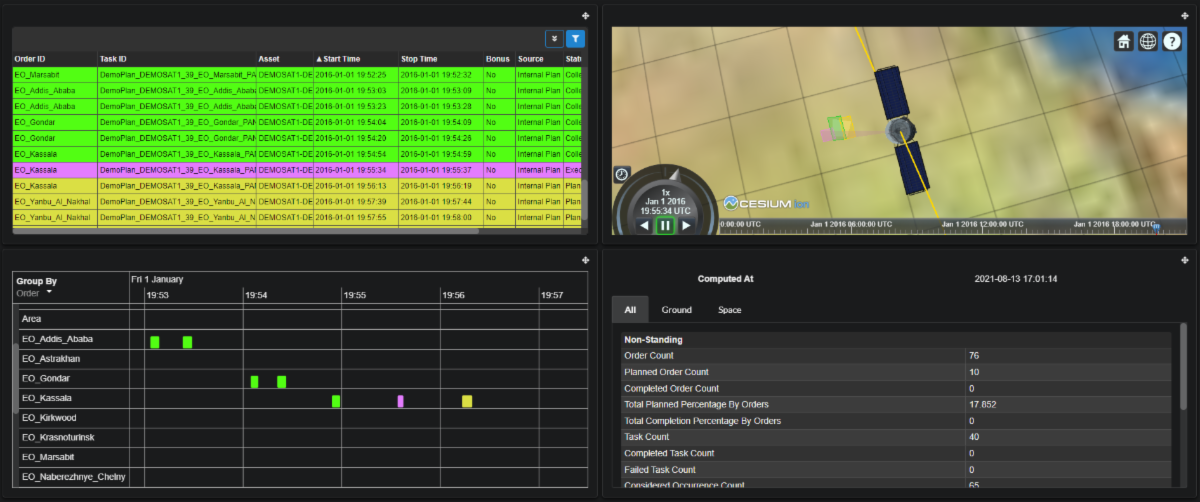
Task: Open the globe scene mode picker
Action: point(1148,41)
